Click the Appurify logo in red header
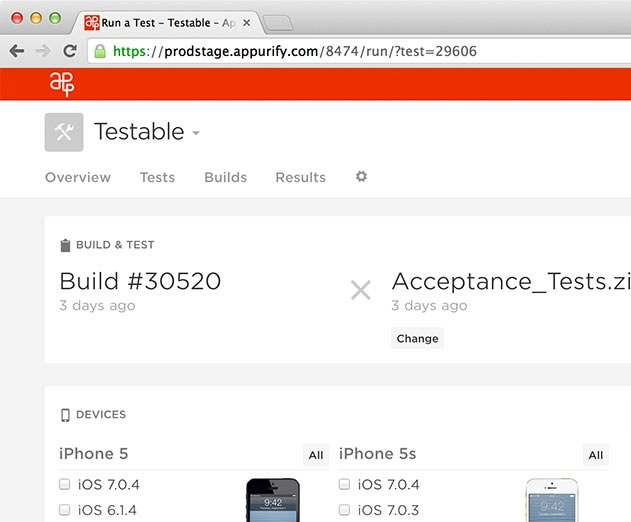This screenshot has height=522, width=631. (x=62, y=84)
